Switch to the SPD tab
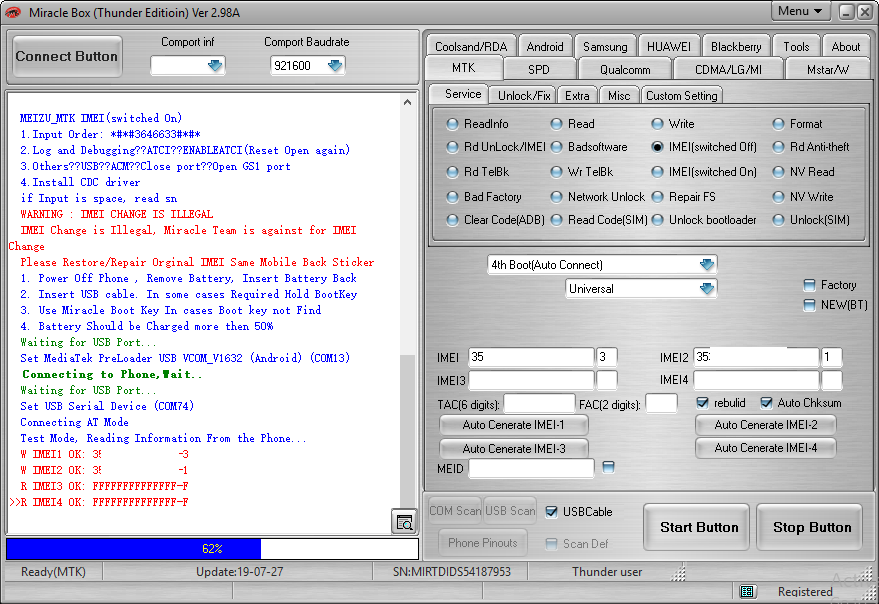The width and height of the screenshot is (879, 604). (539, 70)
